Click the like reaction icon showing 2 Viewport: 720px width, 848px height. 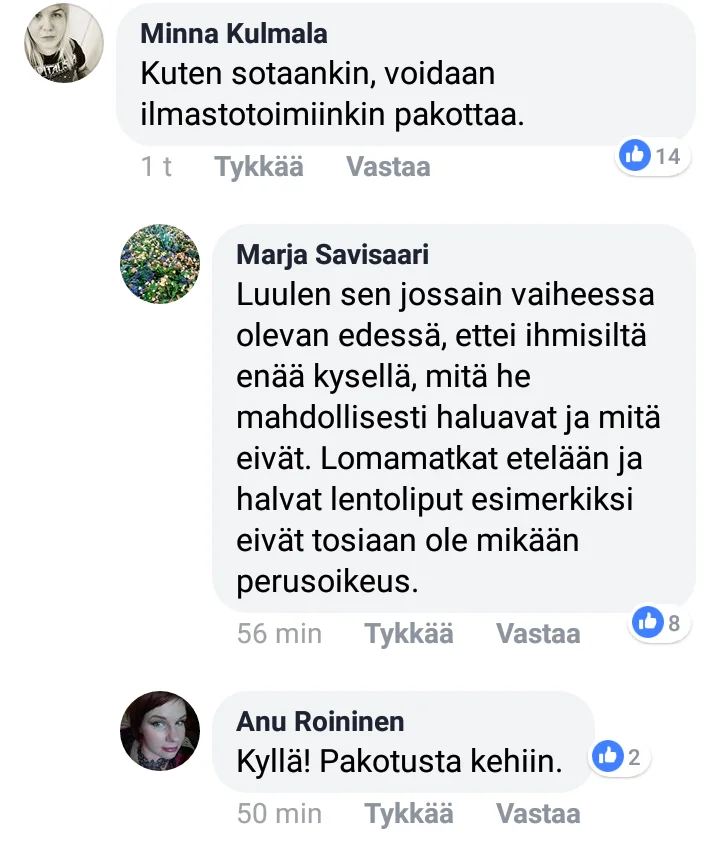tap(608, 757)
